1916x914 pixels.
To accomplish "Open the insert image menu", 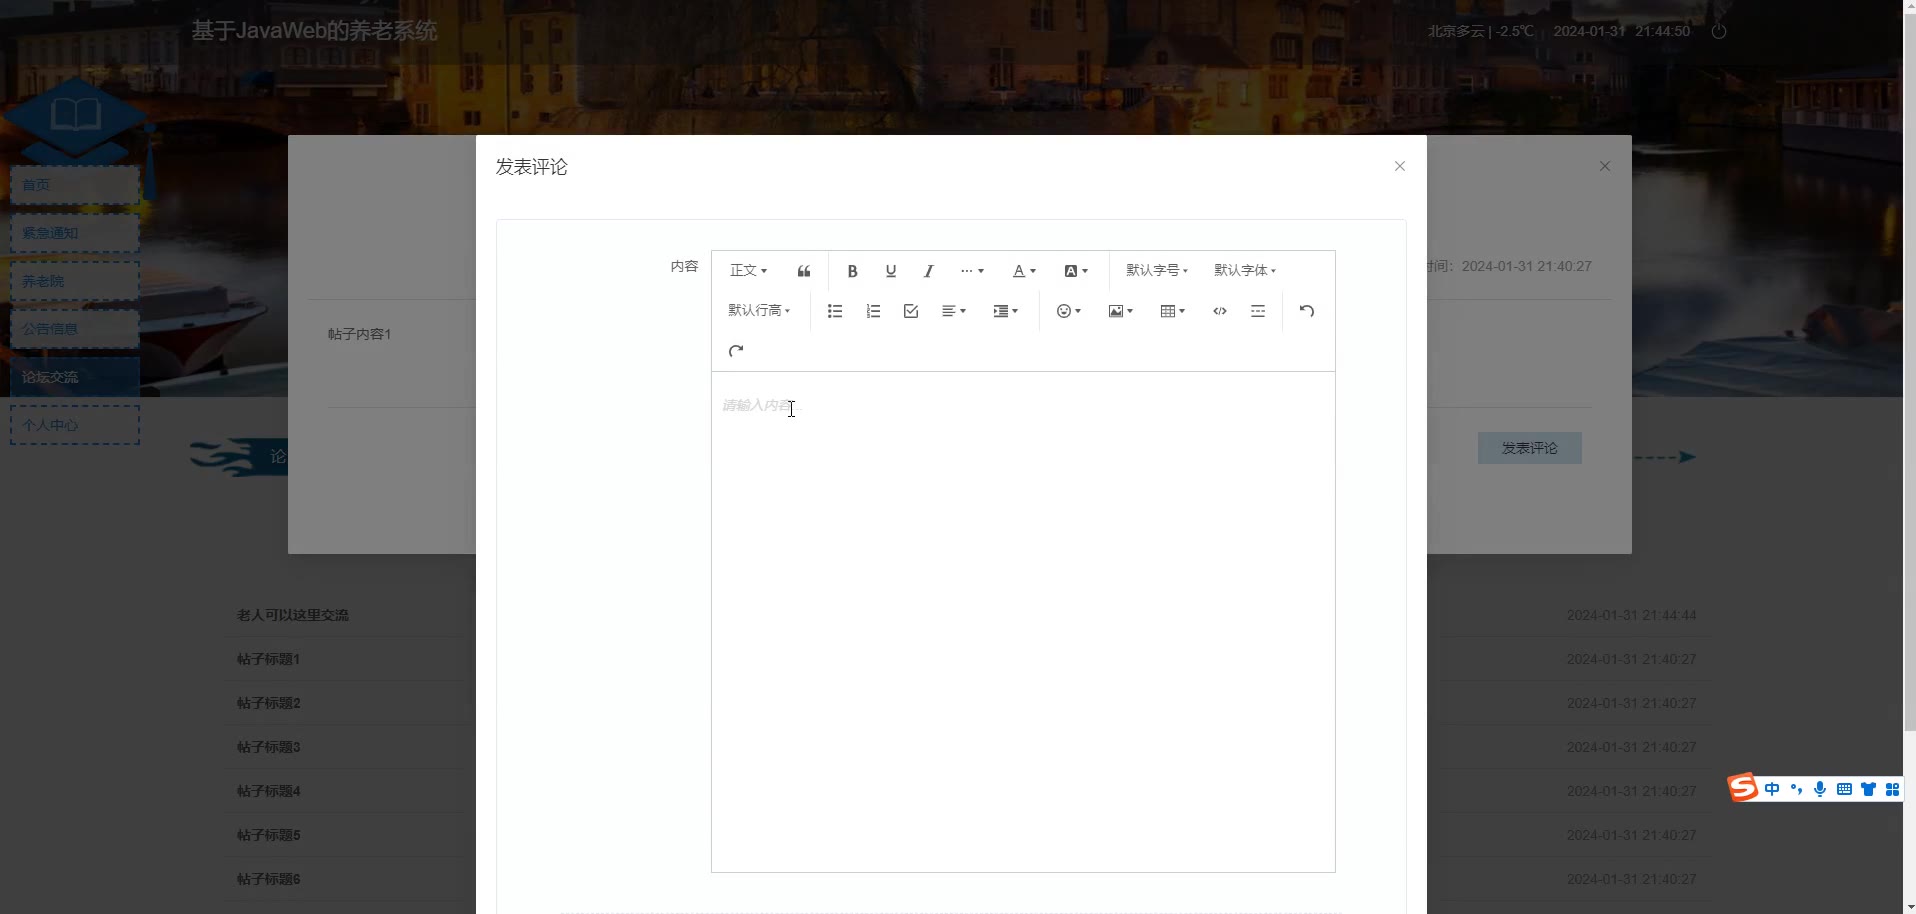I will click(1121, 311).
